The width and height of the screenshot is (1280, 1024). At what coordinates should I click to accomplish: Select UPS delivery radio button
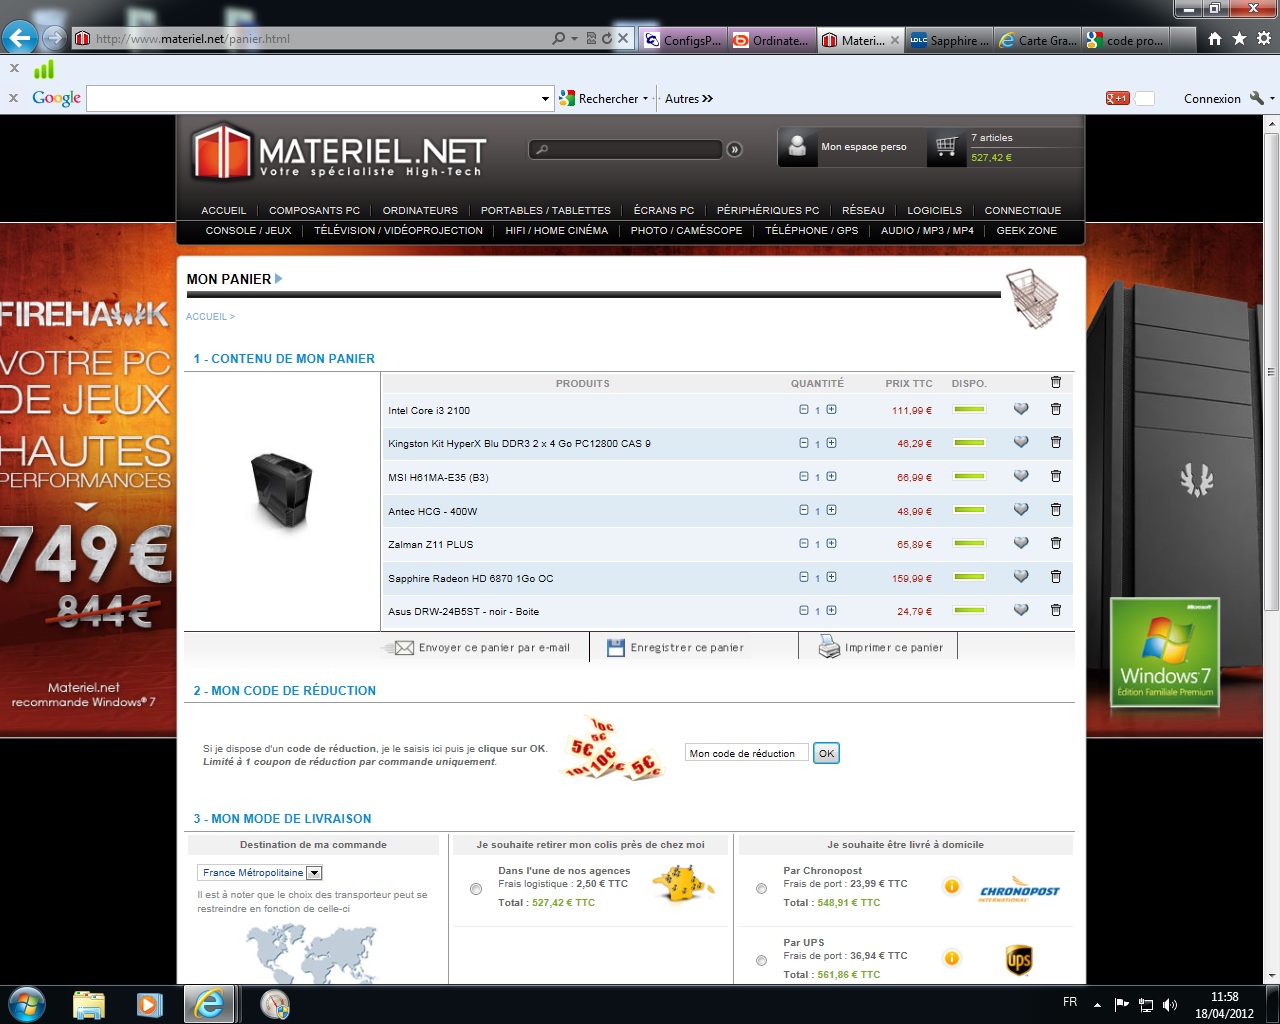coord(762,961)
